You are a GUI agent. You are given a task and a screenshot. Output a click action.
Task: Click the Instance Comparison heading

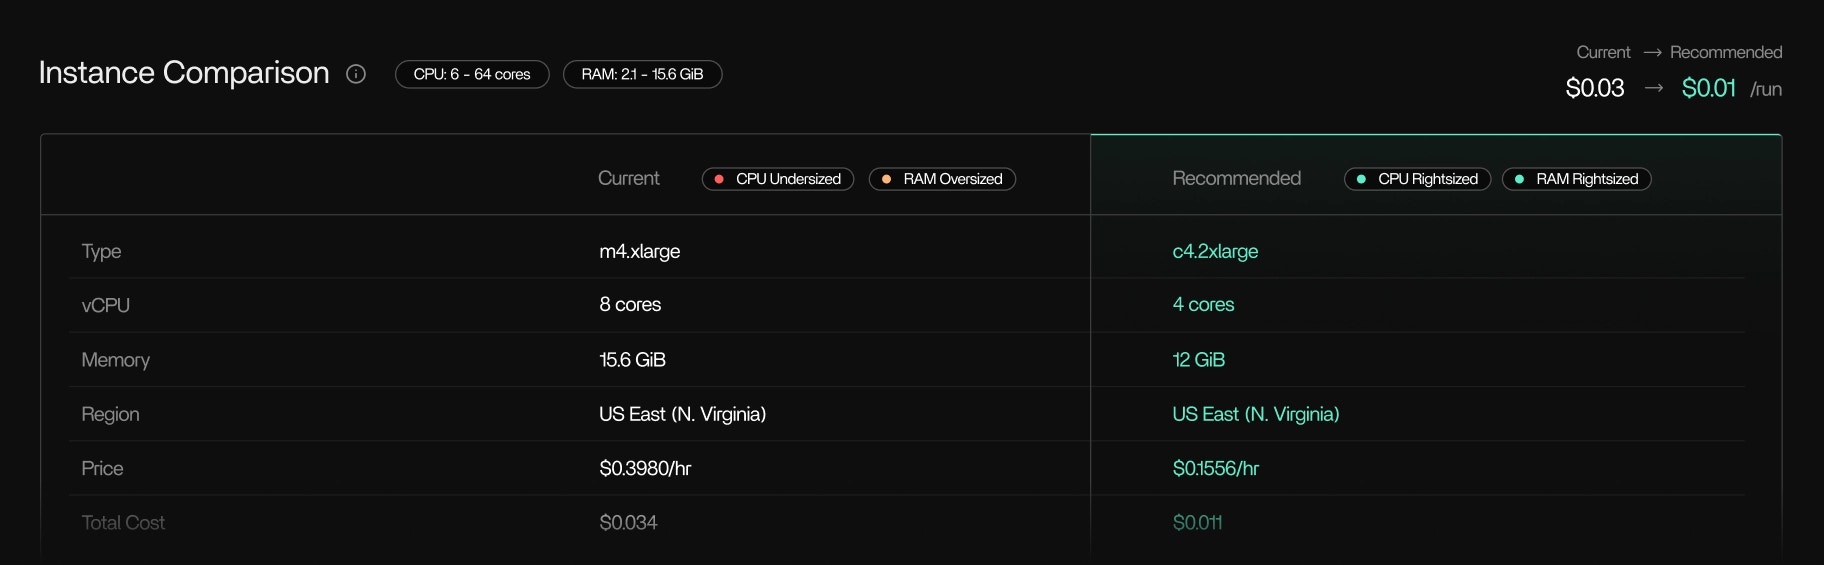[x=184, y=73]
